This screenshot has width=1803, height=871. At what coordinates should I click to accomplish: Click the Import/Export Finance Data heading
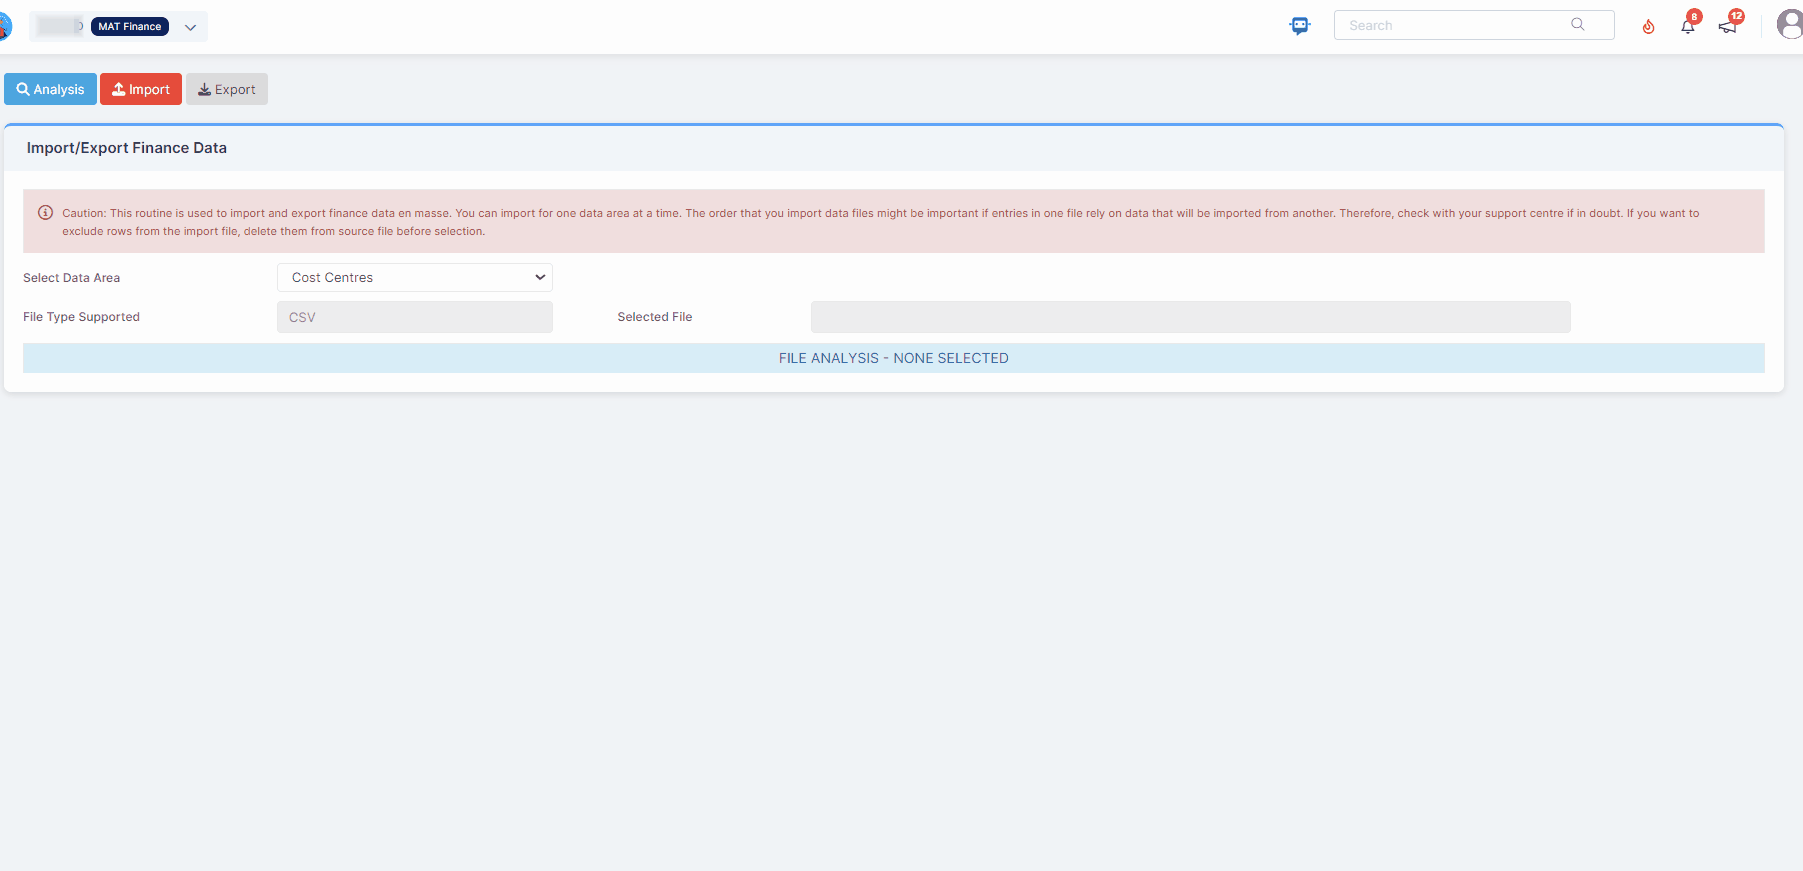point(127,148)
